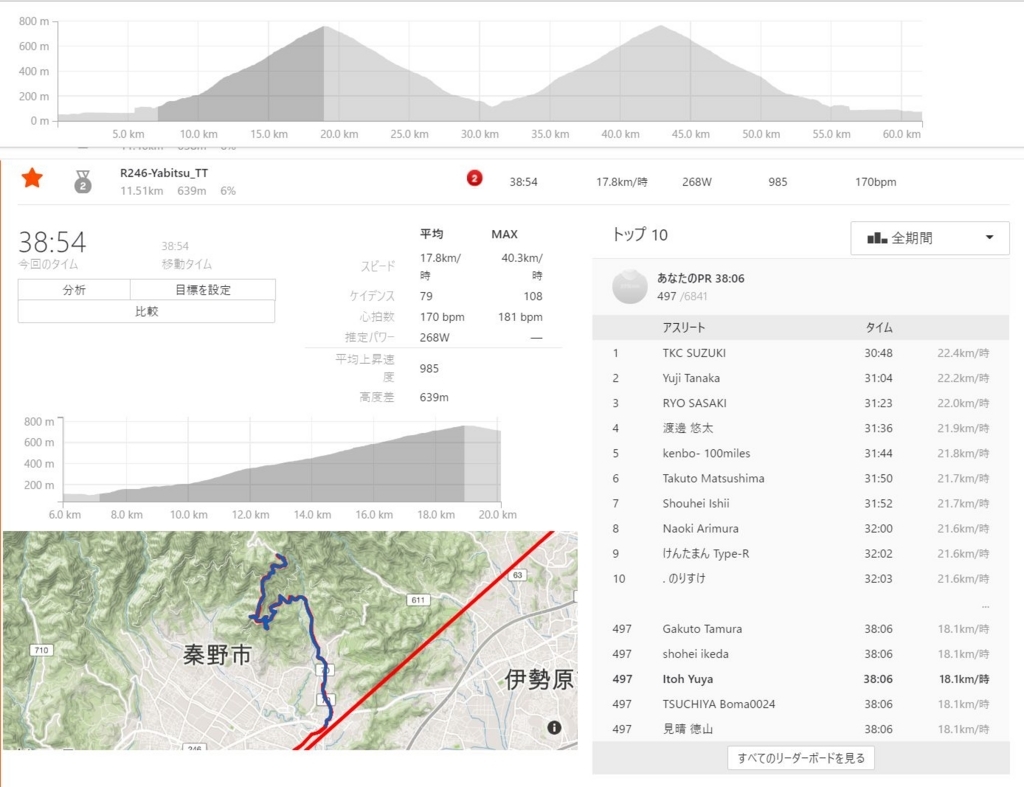Click the route 710 marker on map

click(x=41, y=650)
